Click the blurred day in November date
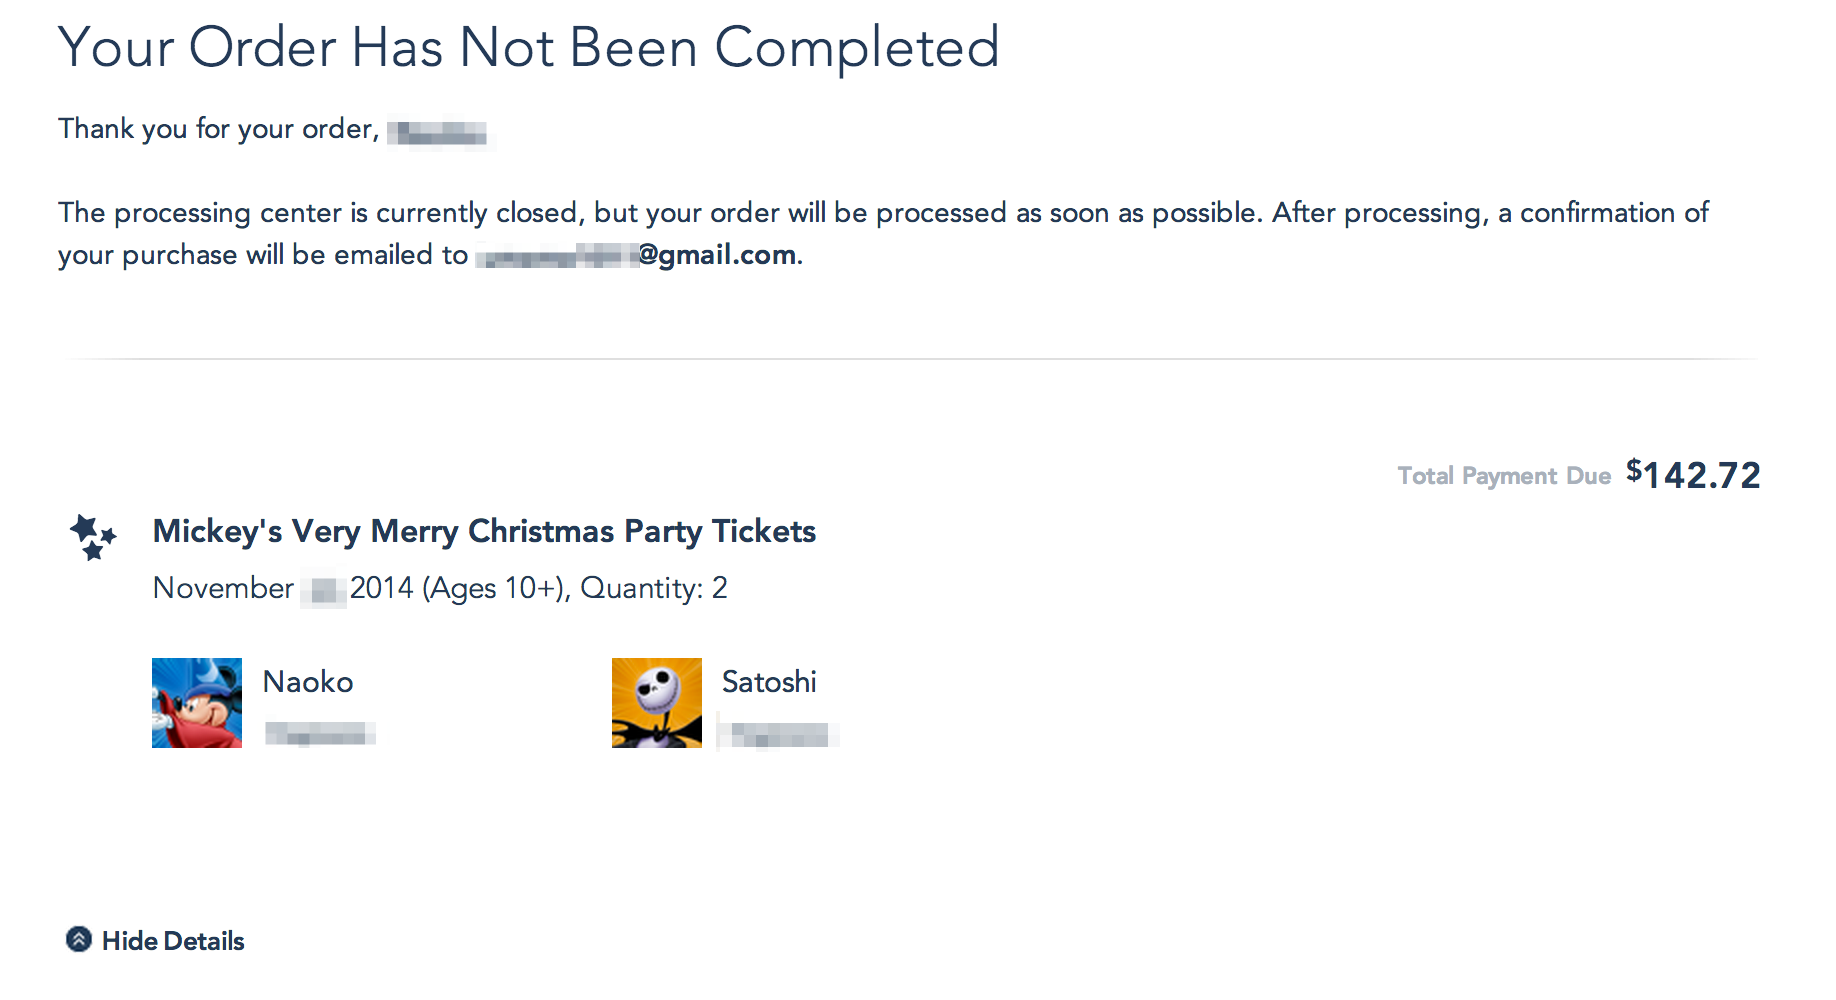 pos(323,590)
